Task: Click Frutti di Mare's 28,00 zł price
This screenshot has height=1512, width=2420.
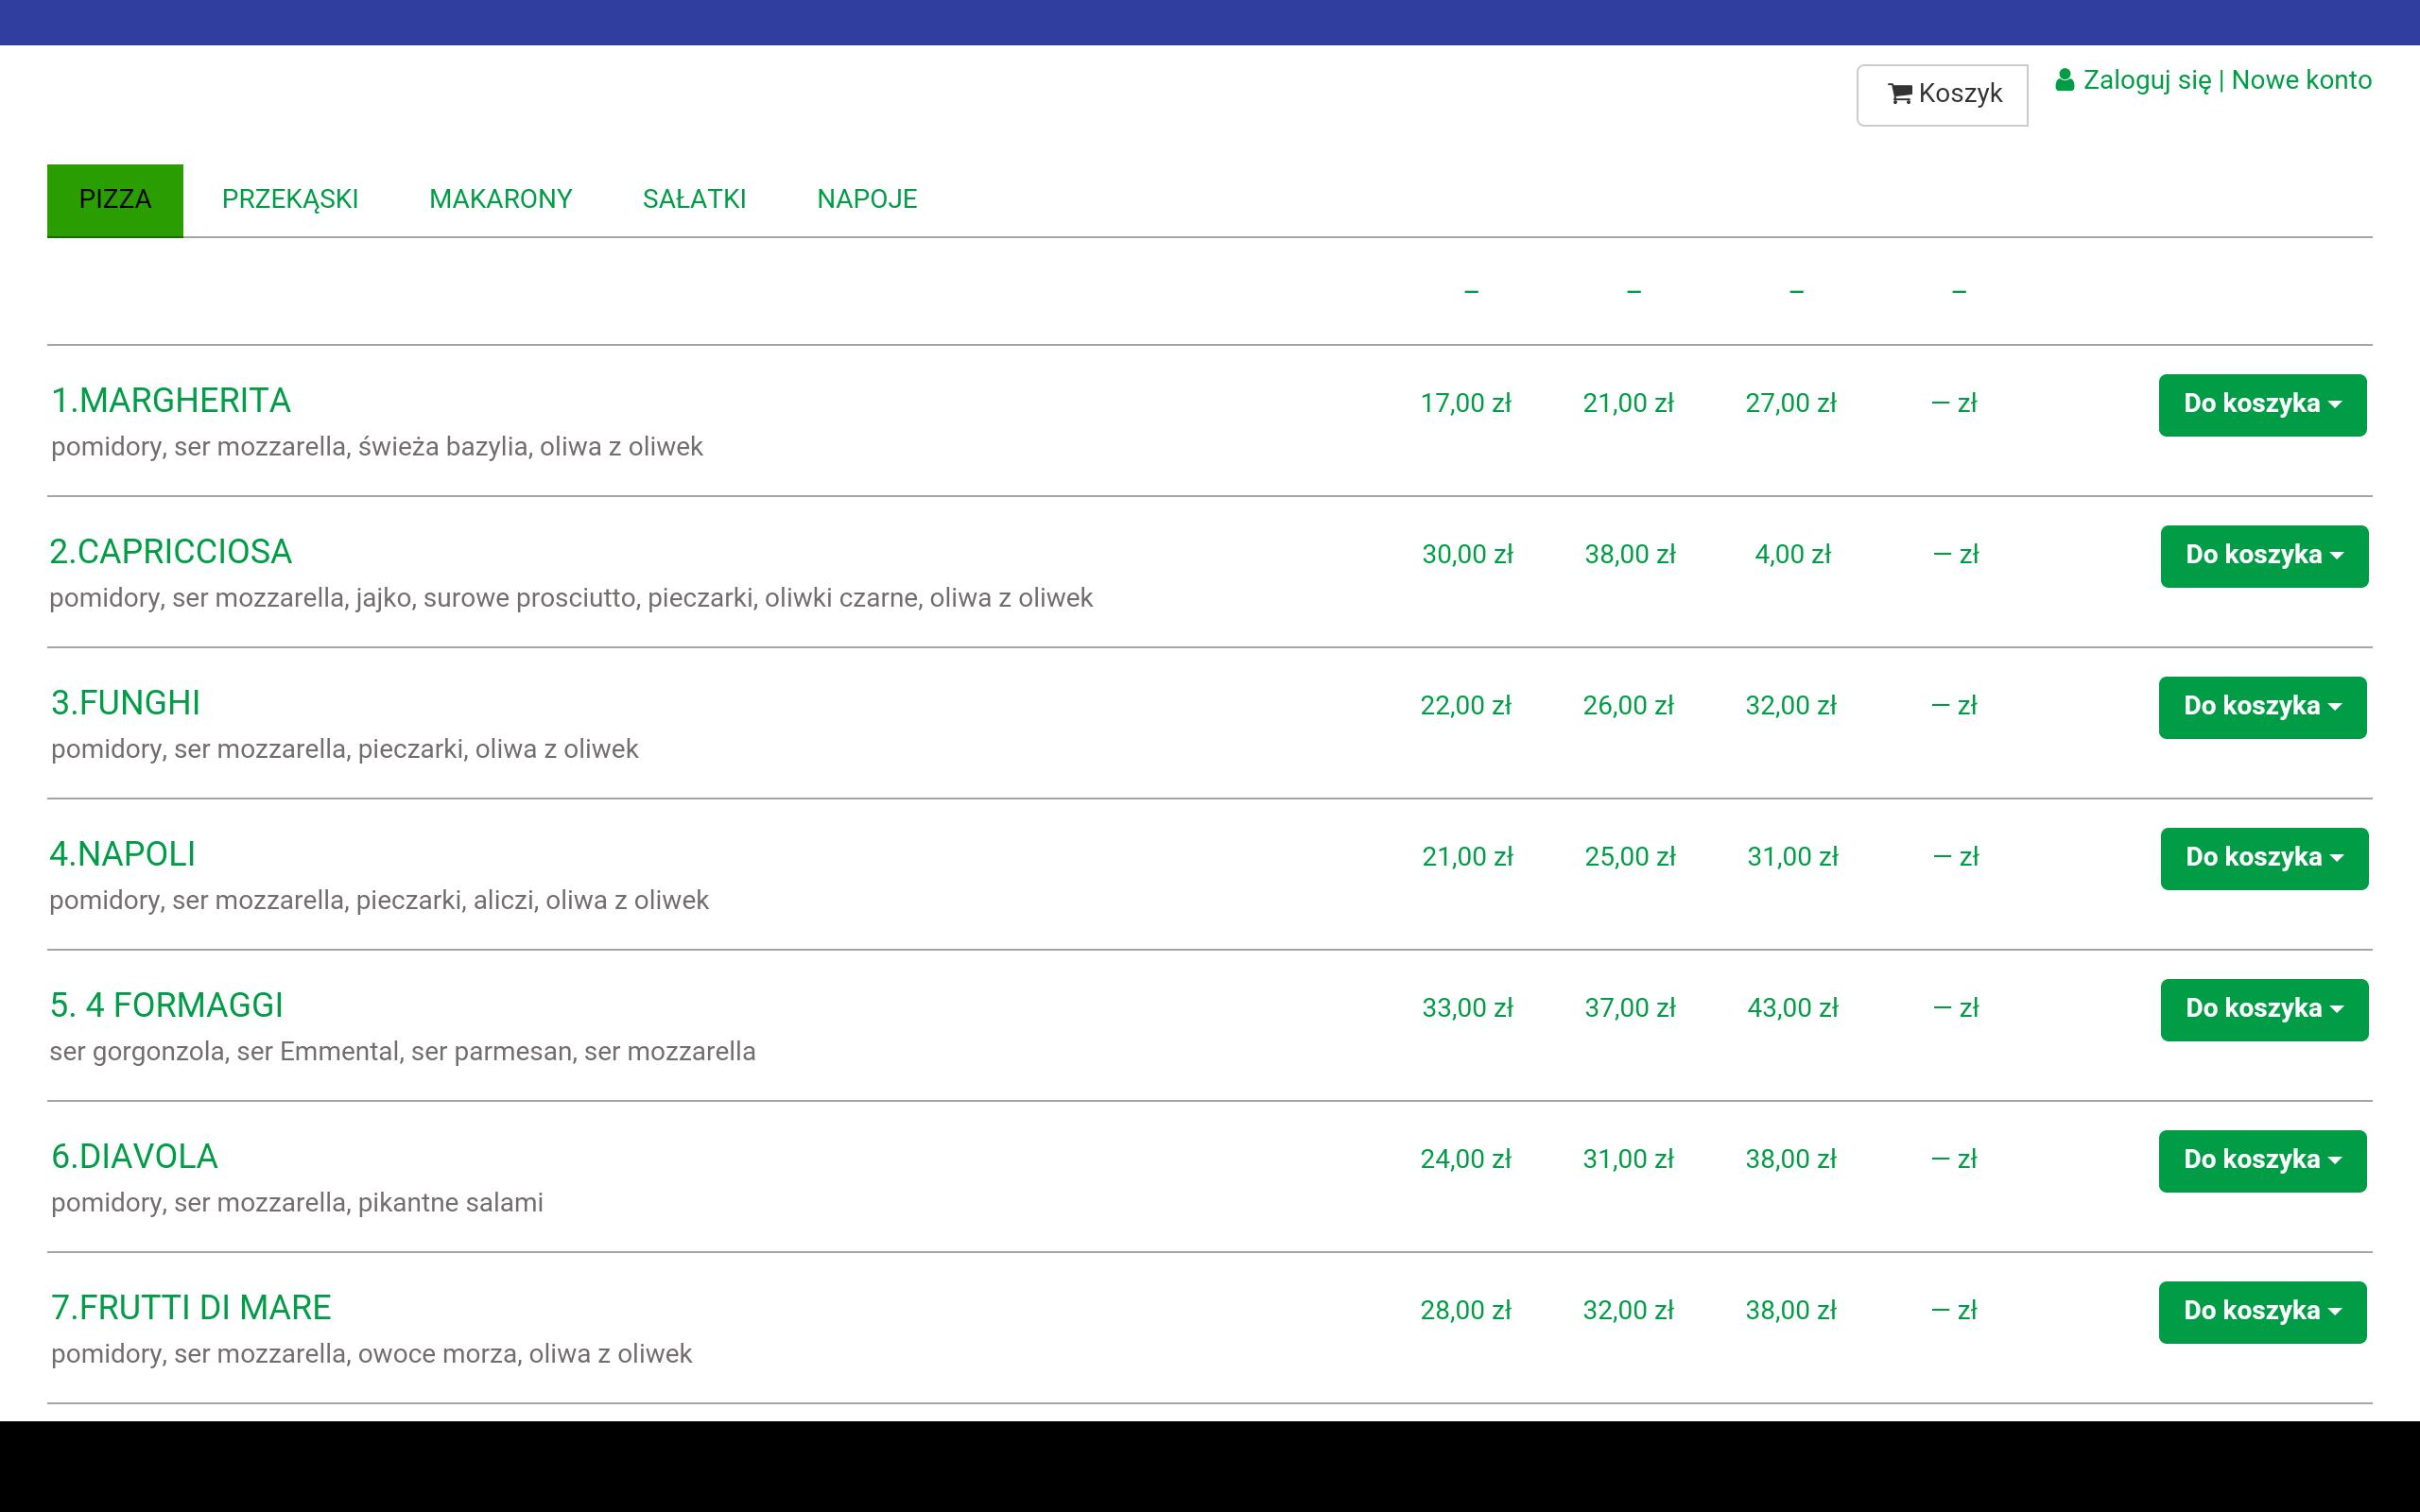Action: click(1466, 1310)
